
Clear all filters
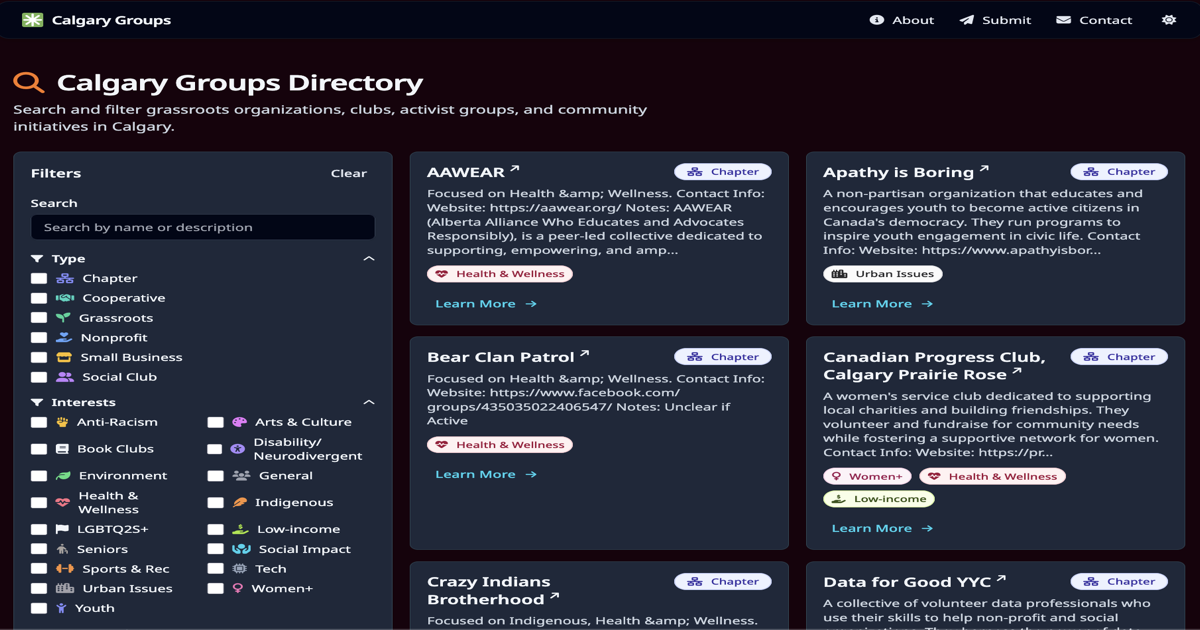pos(349,173)
